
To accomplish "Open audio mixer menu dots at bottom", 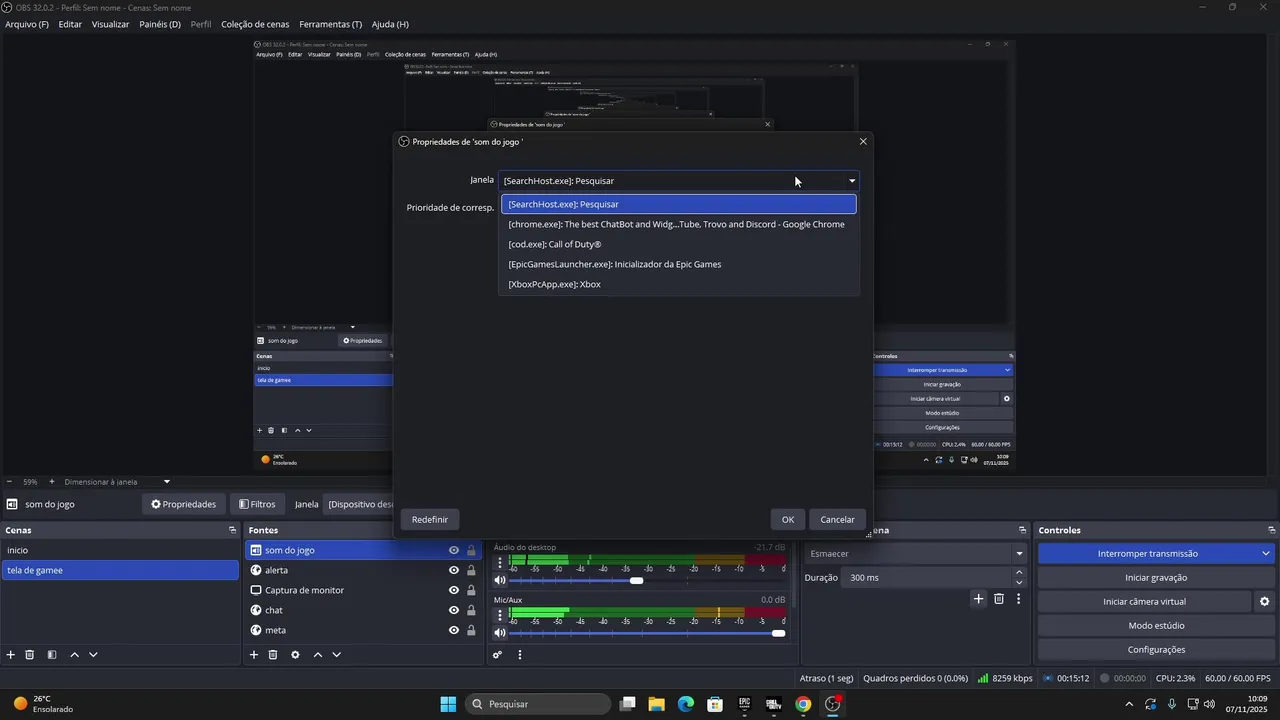I will click(520, 655).
